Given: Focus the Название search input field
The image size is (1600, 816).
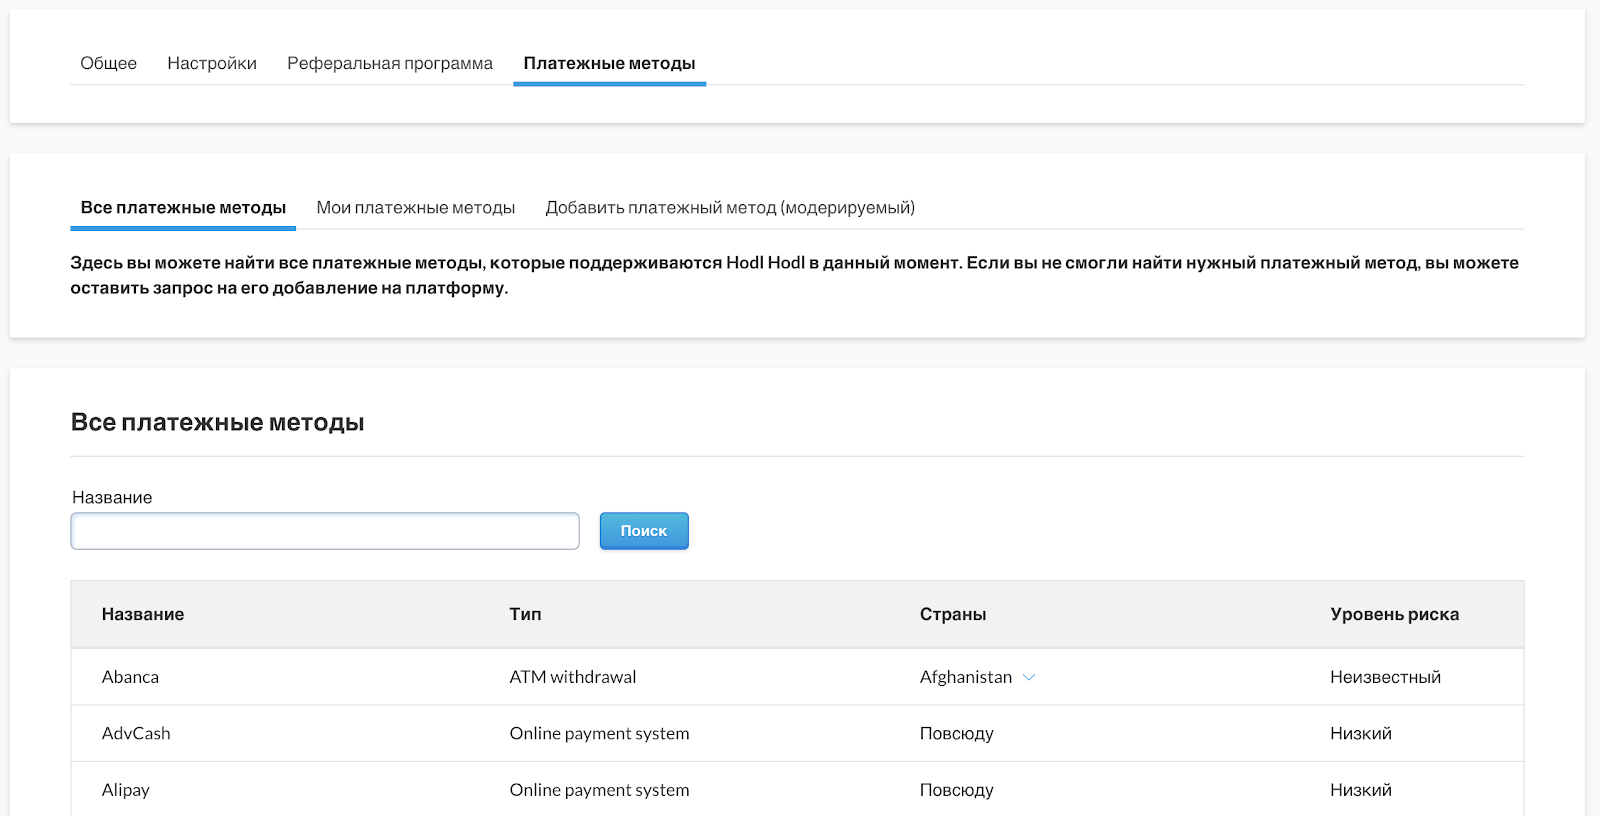Looking at the screenshot, I should 325,531.
